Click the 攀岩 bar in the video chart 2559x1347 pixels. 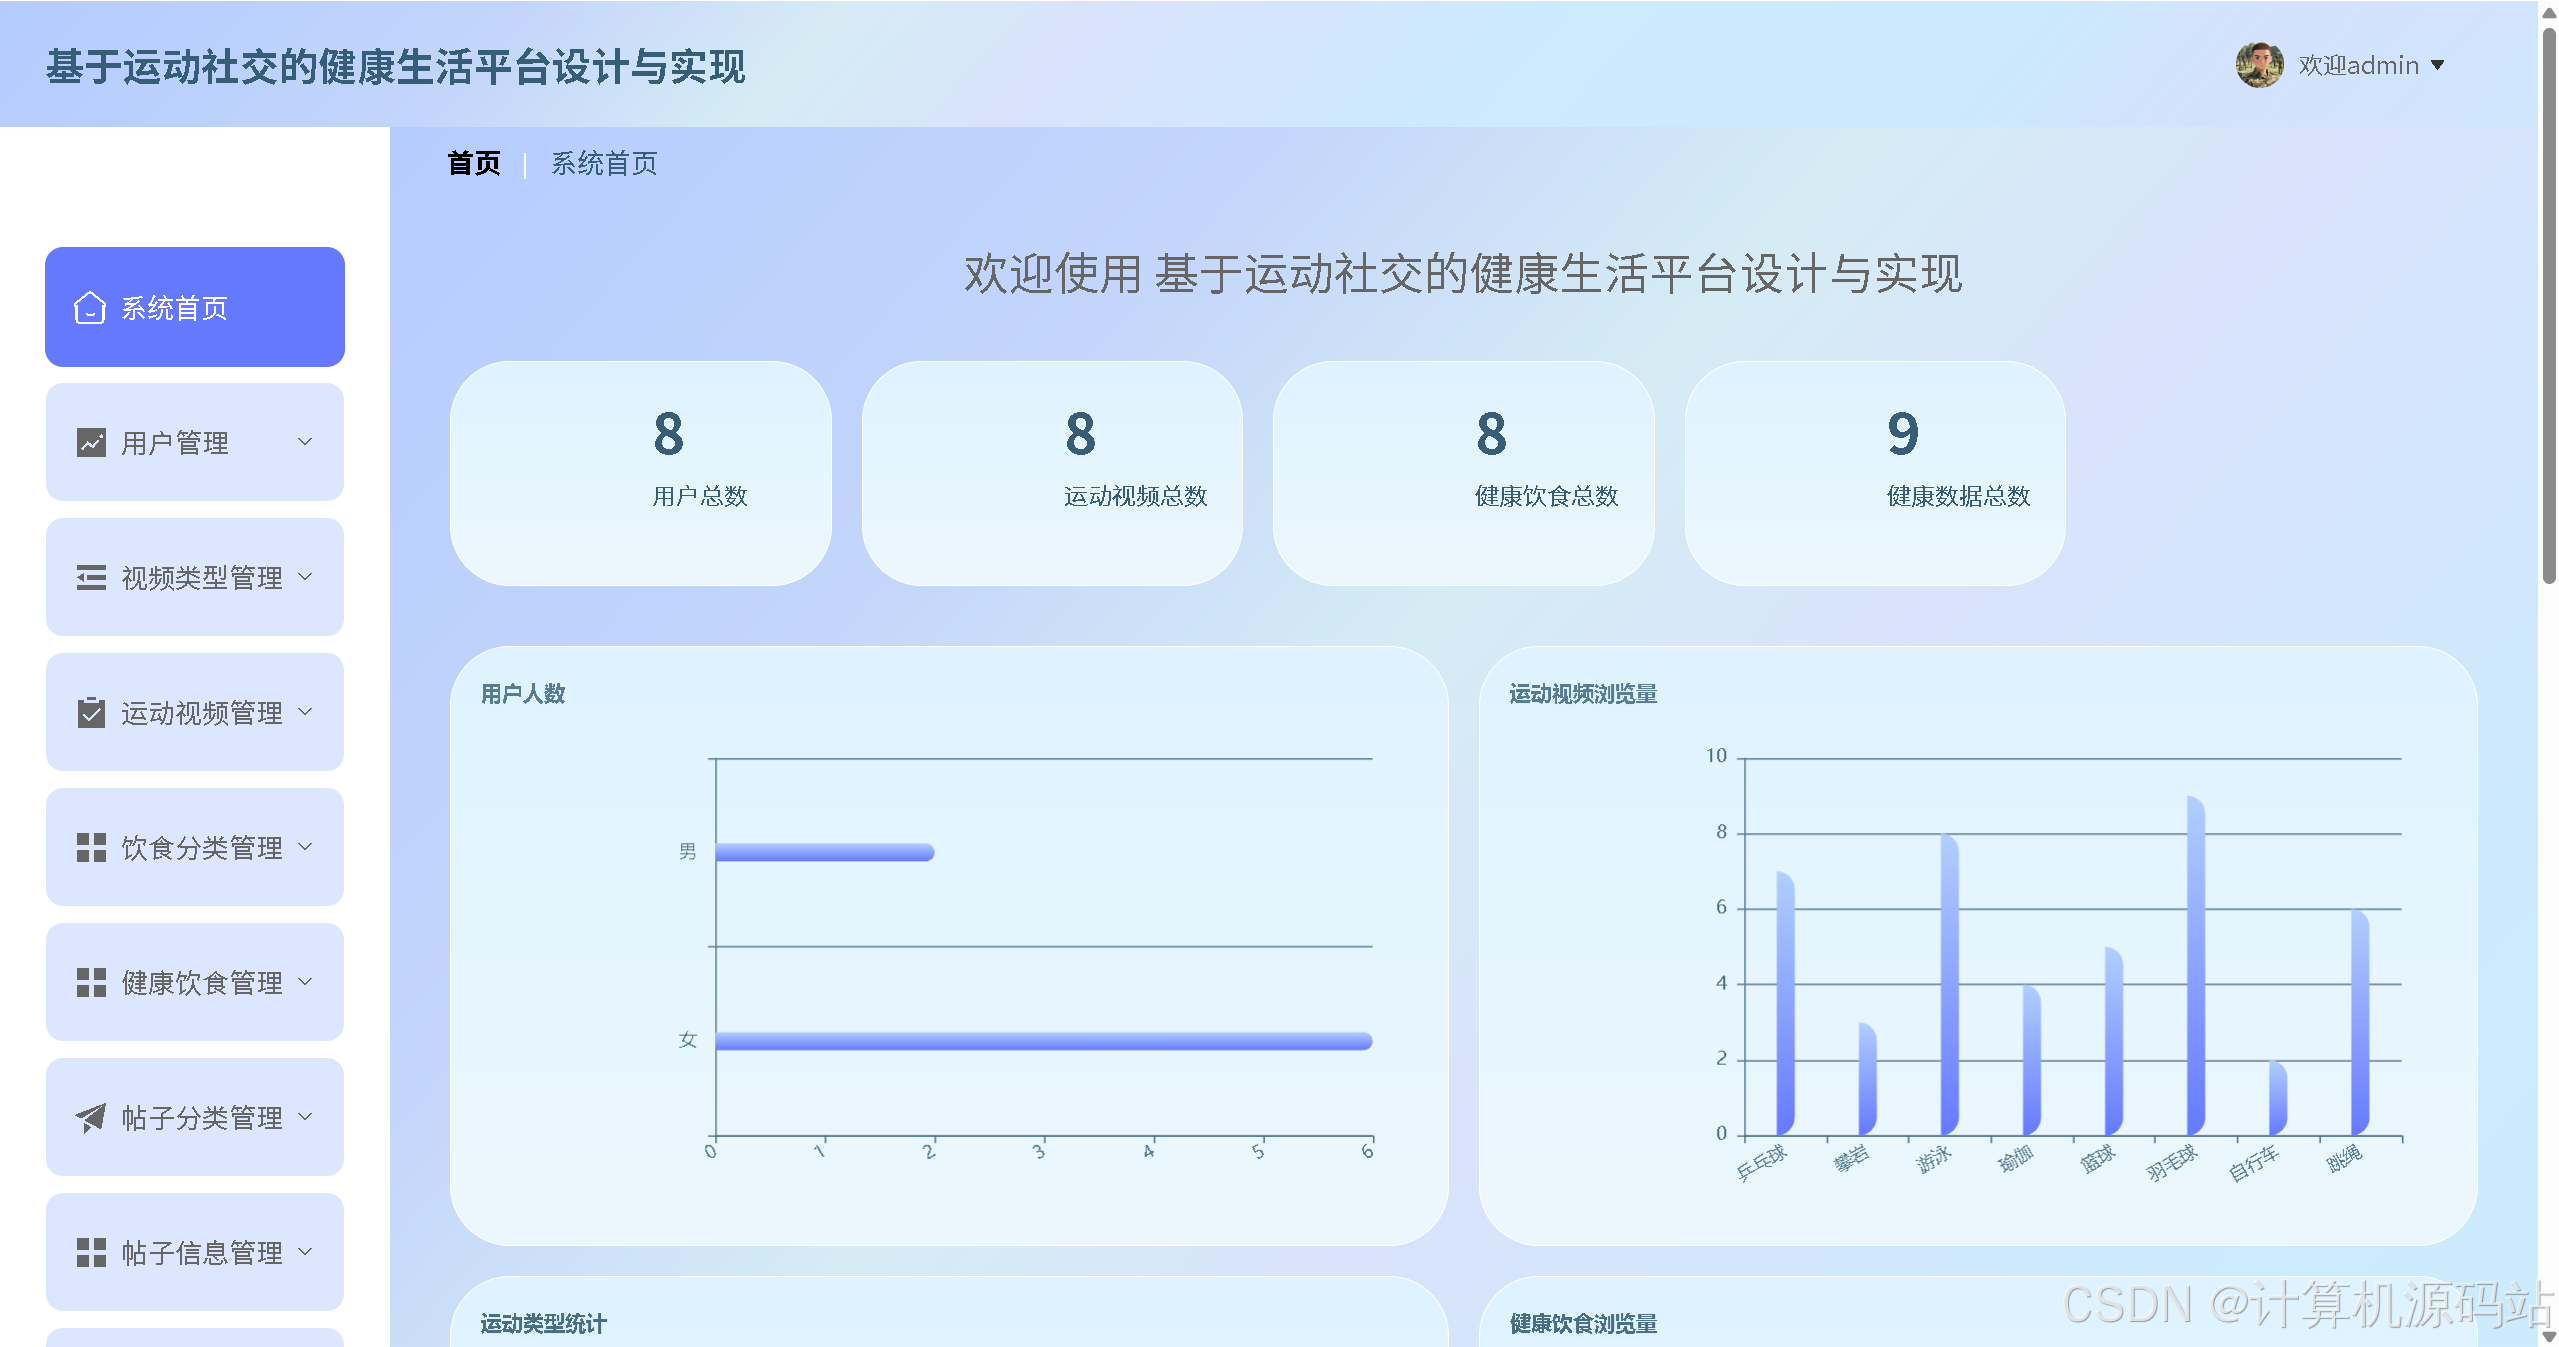(1867, 1079)
